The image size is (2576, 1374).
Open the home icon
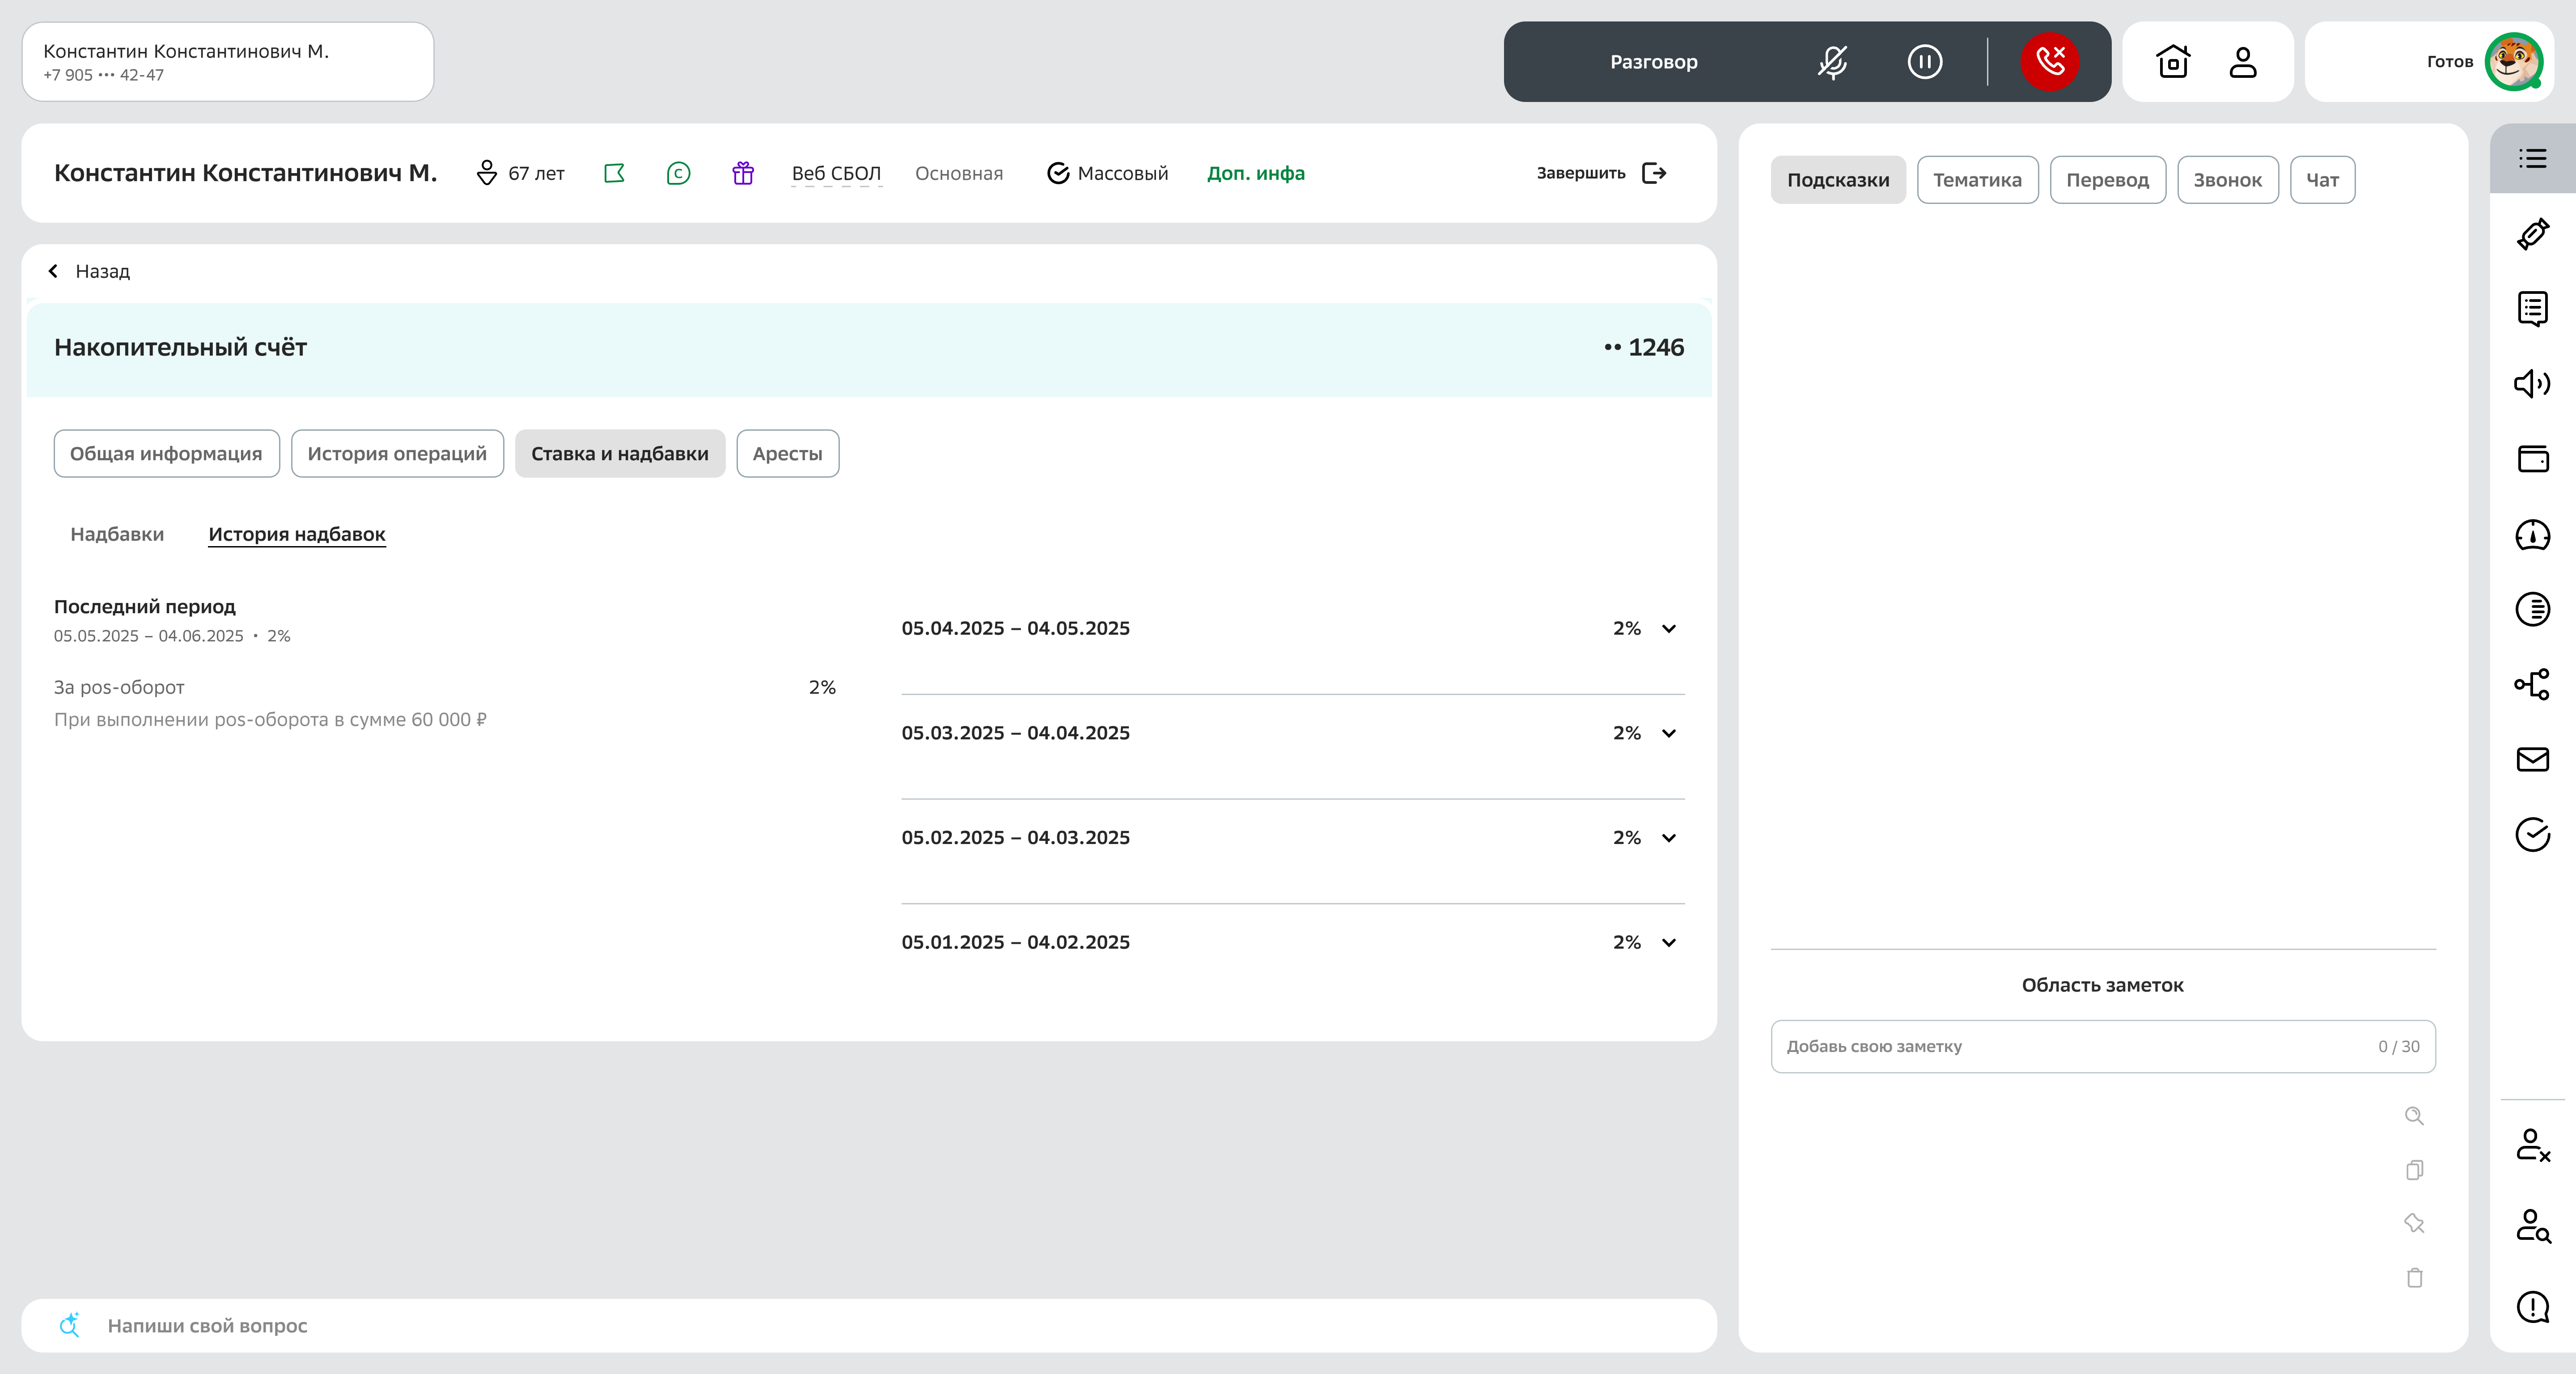point(2173,62)
